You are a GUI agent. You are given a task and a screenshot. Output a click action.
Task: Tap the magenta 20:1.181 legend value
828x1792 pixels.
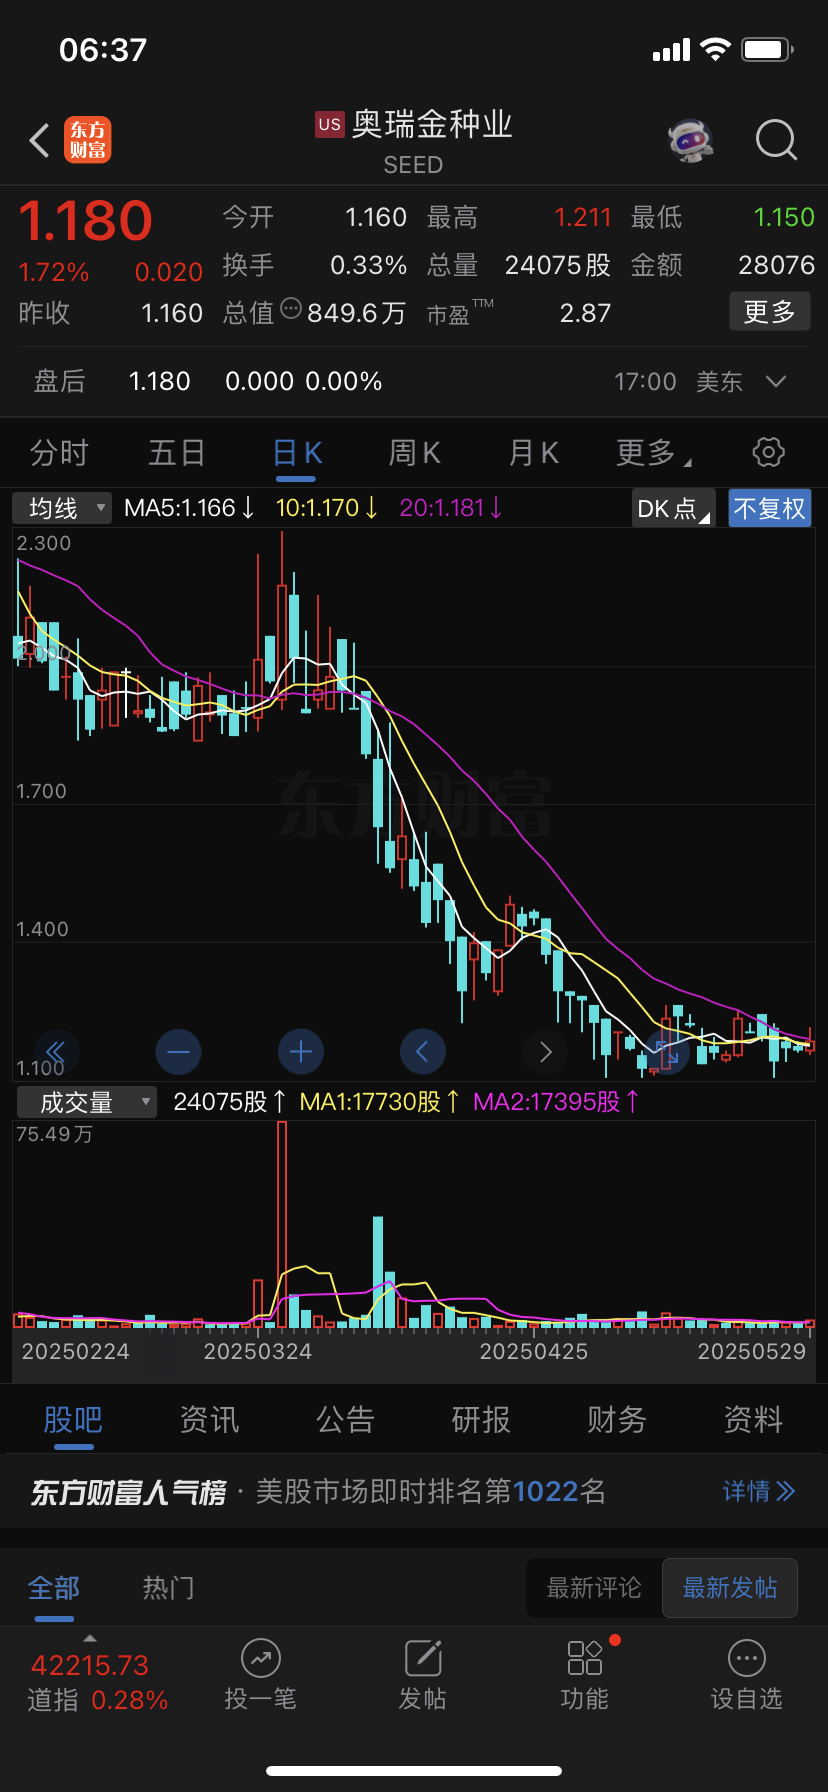(x=451, y=508)
